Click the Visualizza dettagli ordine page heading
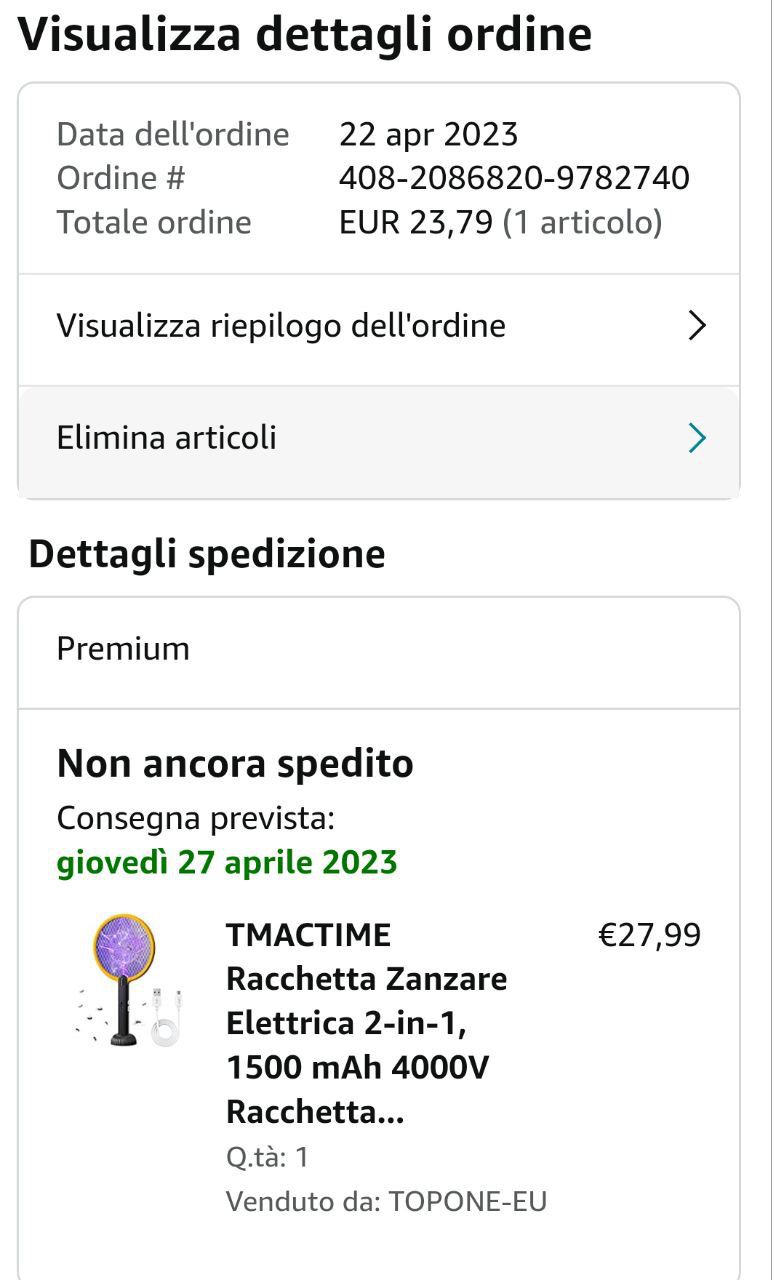772x1280 pixels. [305, 35]
